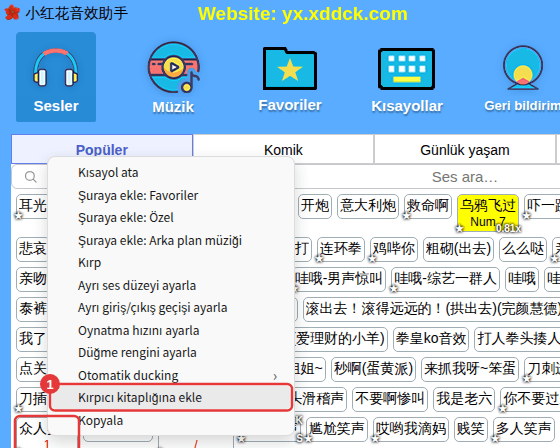Play the 连环拳 sound button
Screen dimensions: 560x448
(341, 249)
